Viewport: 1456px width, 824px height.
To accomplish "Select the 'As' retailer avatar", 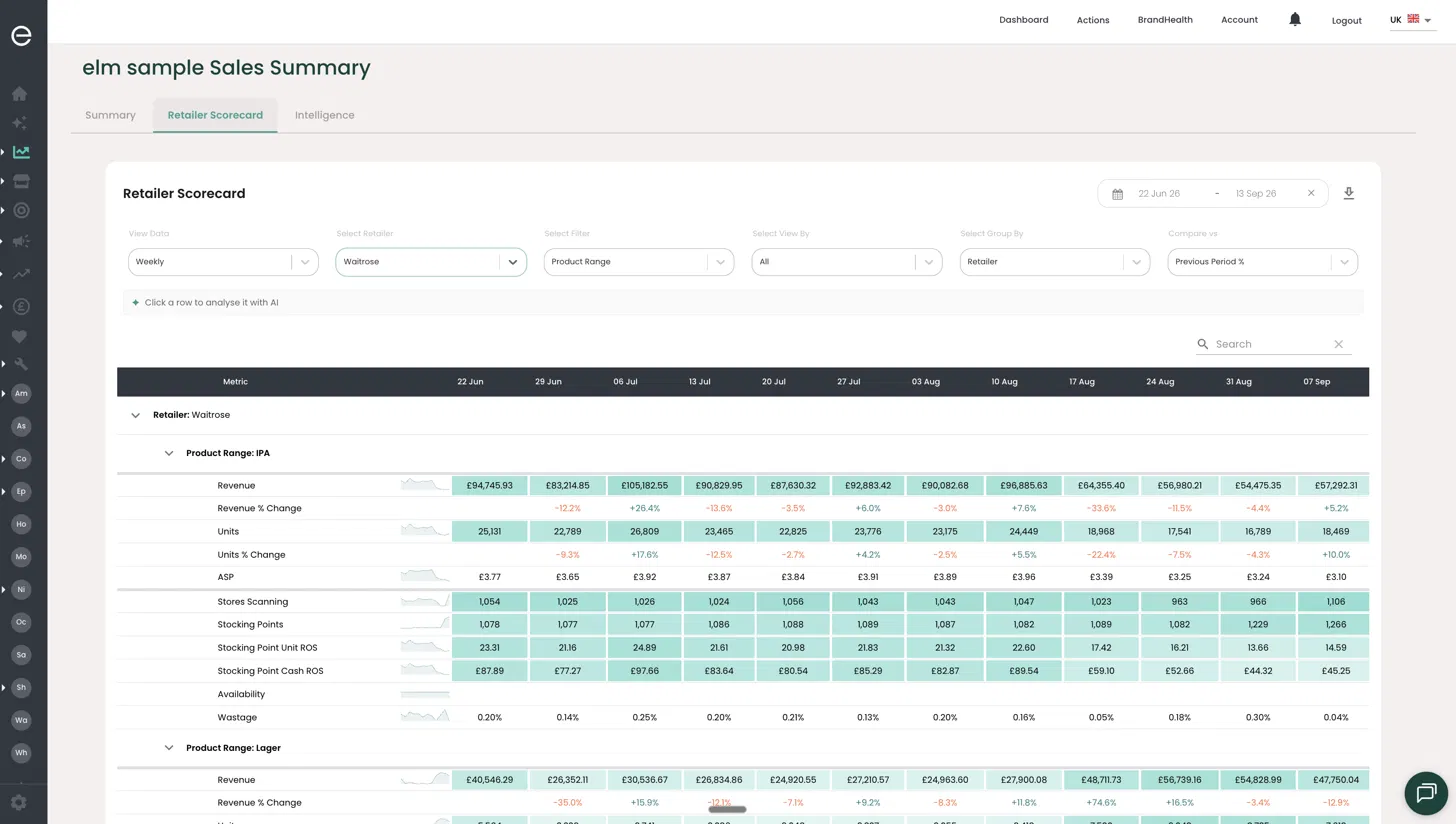I will coord(21,426).
